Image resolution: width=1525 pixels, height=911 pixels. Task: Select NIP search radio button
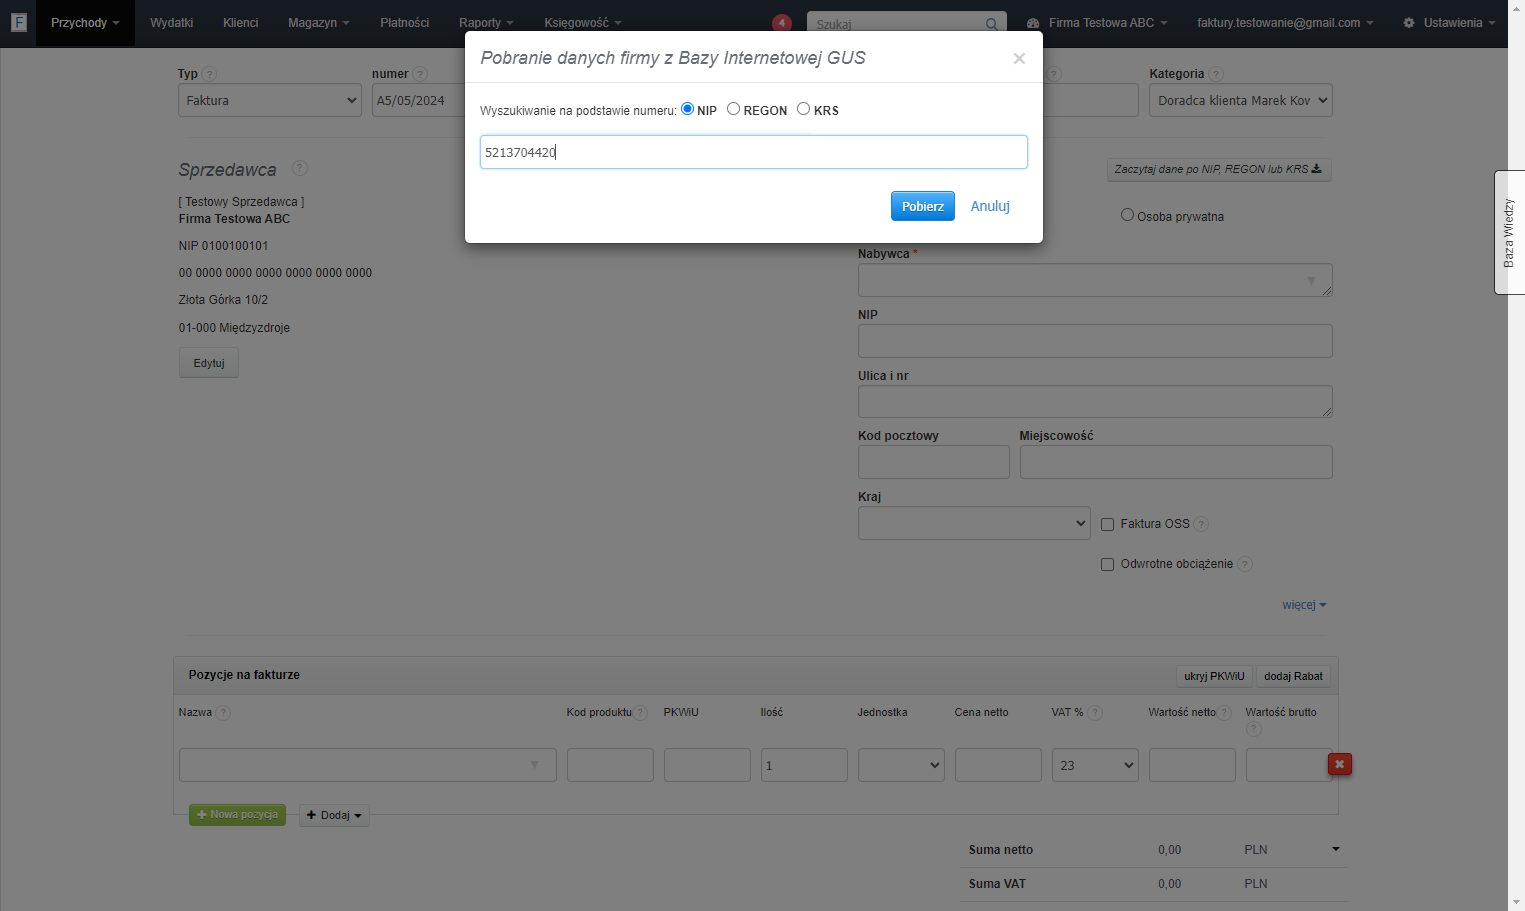pyautogui.click(x=688, y=109)
